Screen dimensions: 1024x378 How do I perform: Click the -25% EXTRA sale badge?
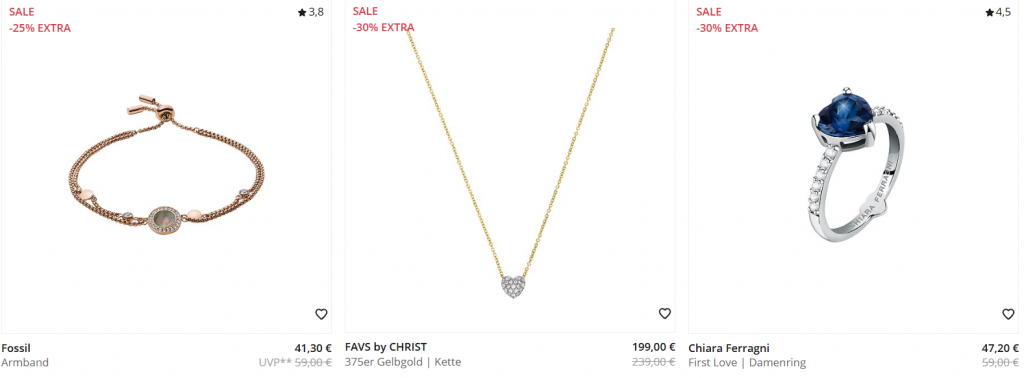tap(40, 28)
